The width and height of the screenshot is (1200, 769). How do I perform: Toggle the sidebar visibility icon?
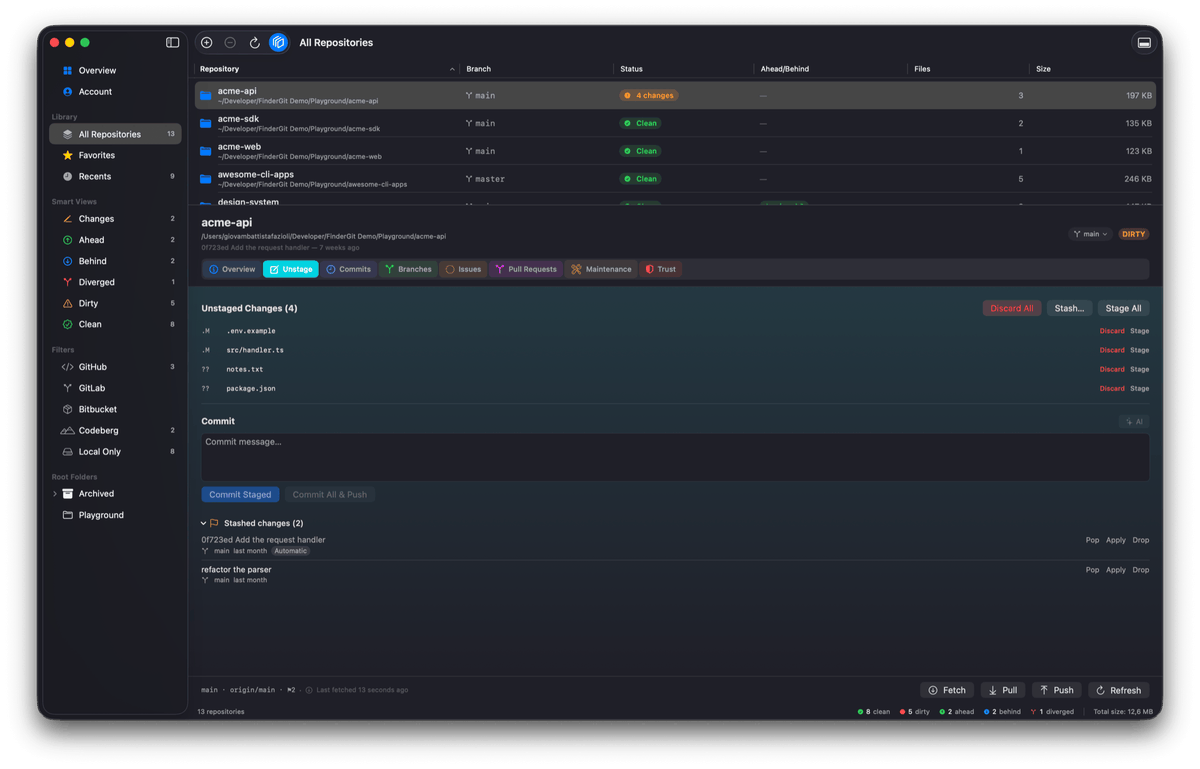point(172,43)
